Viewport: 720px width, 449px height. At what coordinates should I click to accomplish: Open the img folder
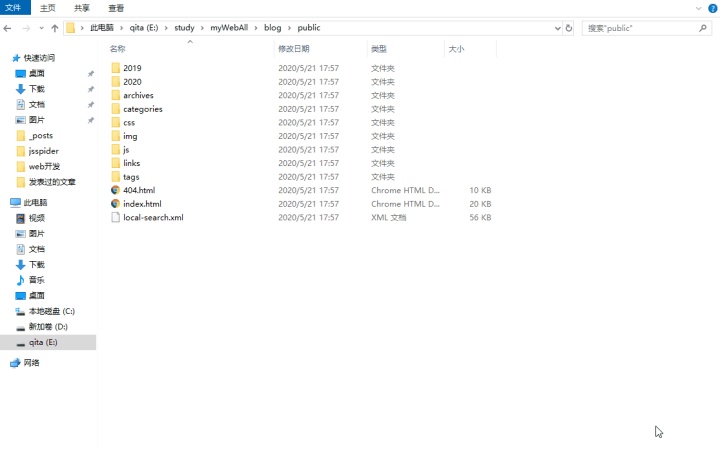coord(130,136)
